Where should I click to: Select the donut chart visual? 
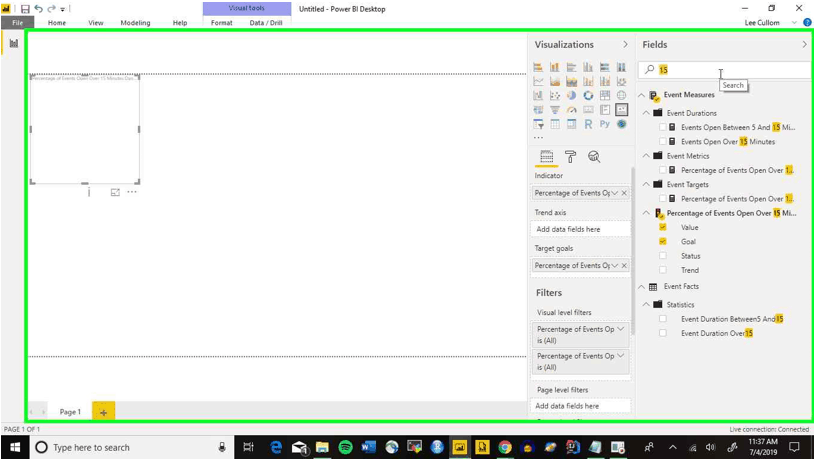(x=588, y=96)
